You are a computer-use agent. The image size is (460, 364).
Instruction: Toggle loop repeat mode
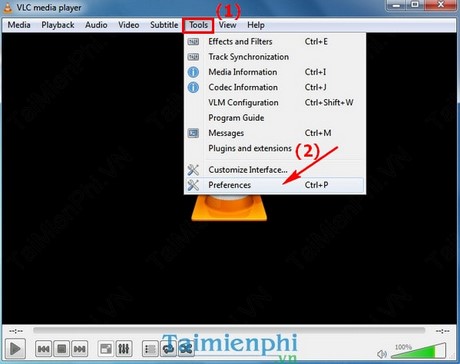(x=168, y=349)
